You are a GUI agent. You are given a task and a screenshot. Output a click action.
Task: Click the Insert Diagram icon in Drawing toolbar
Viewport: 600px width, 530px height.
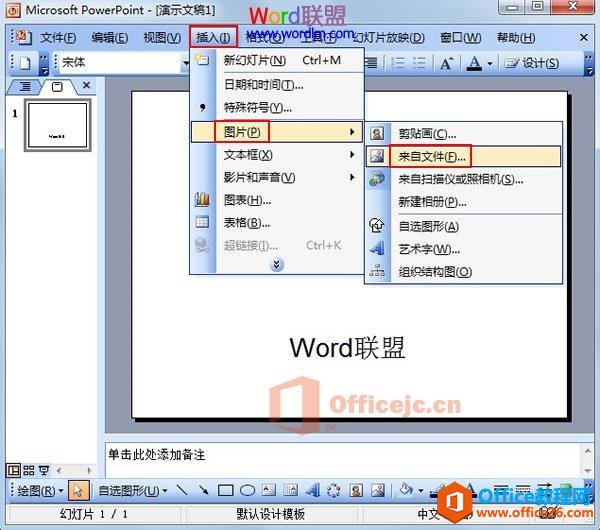pyautogui.click(x=334, y=490)
